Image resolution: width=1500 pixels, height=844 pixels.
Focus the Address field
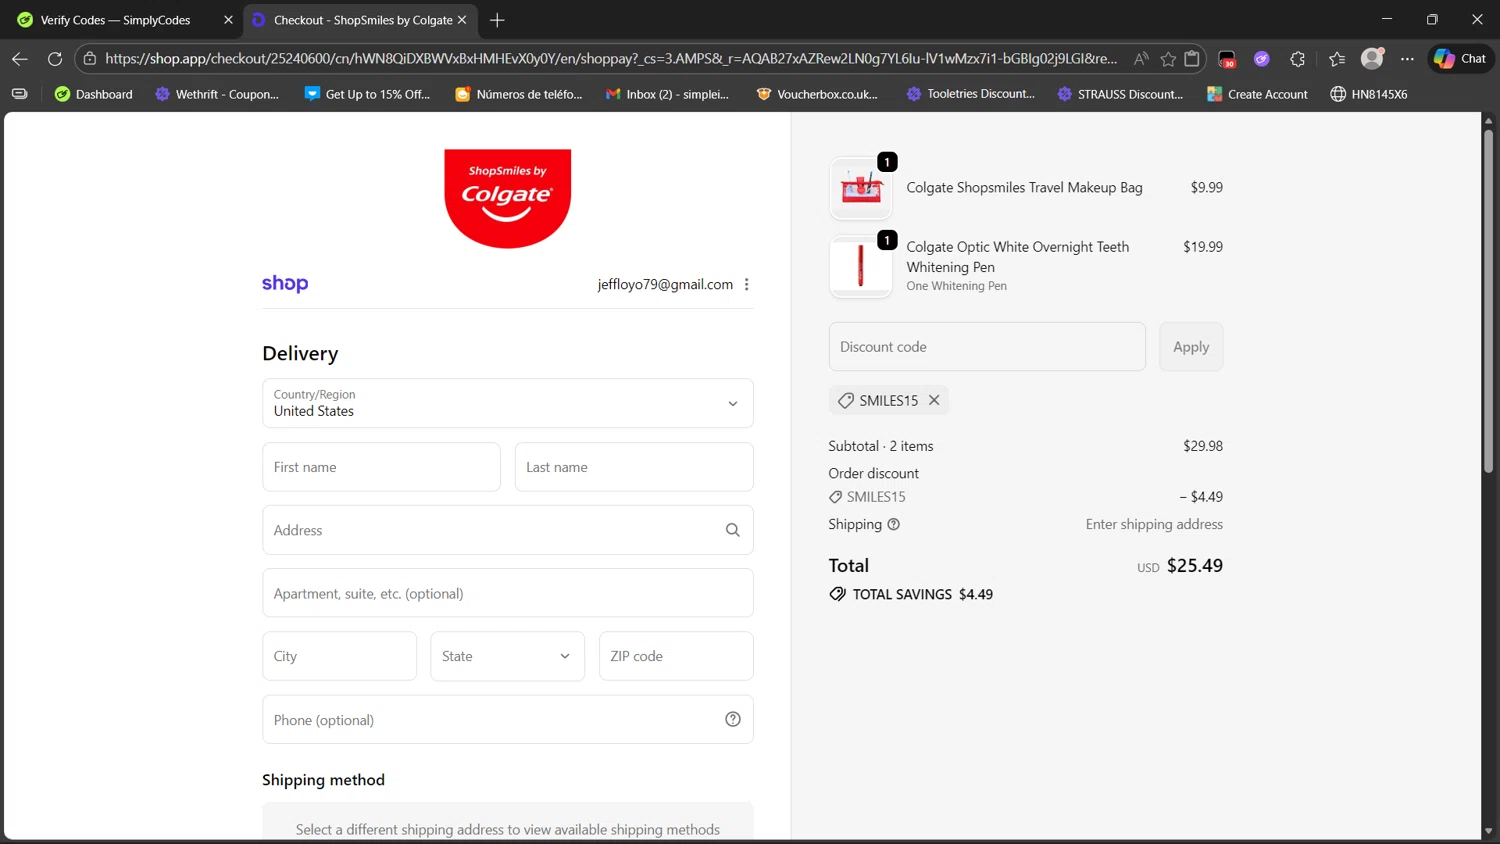(507, 530)
